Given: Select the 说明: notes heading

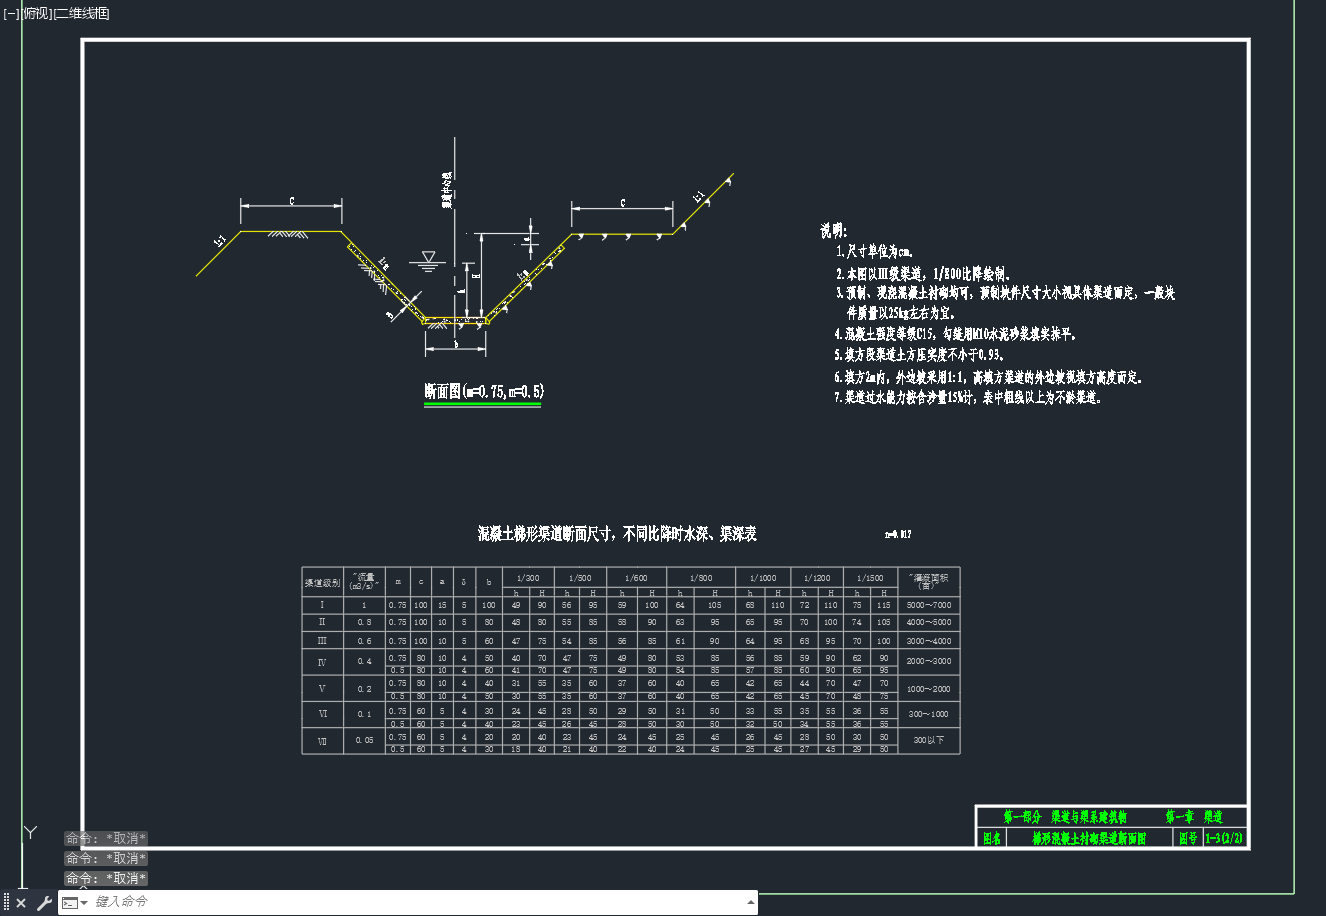Looking at the screenshot, I should click(x=834, y=231).
